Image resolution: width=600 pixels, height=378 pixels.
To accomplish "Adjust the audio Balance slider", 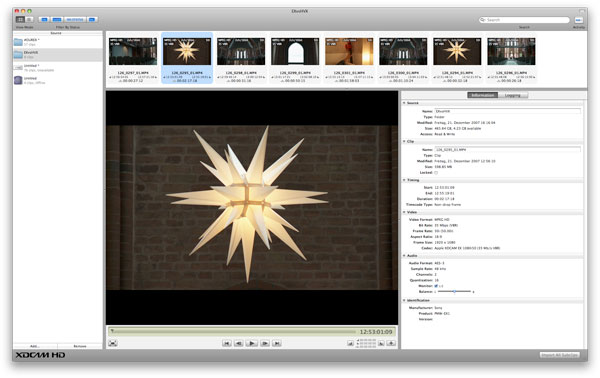I will tap(454, 292).
